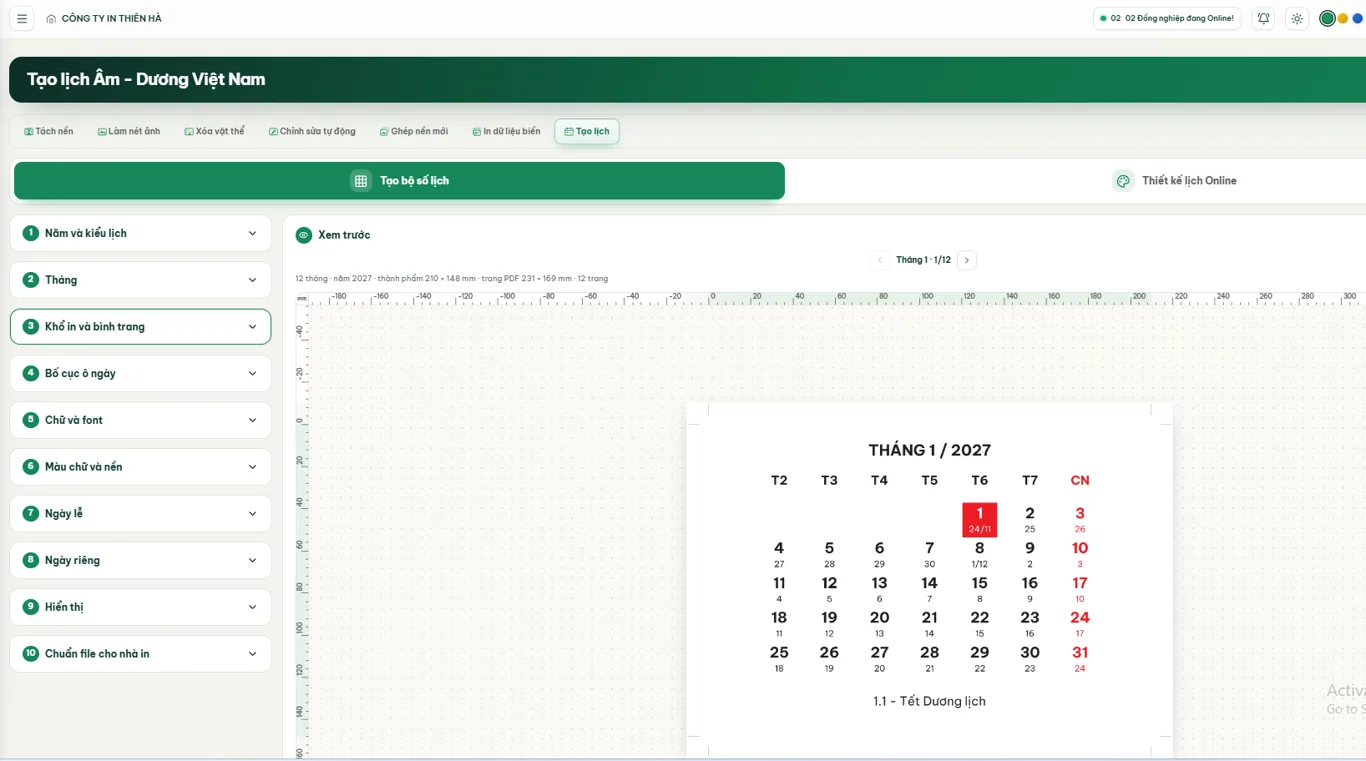Toggle the light/dark theme sun icon
The image size is (1366, 761).
coord(1297,18)
